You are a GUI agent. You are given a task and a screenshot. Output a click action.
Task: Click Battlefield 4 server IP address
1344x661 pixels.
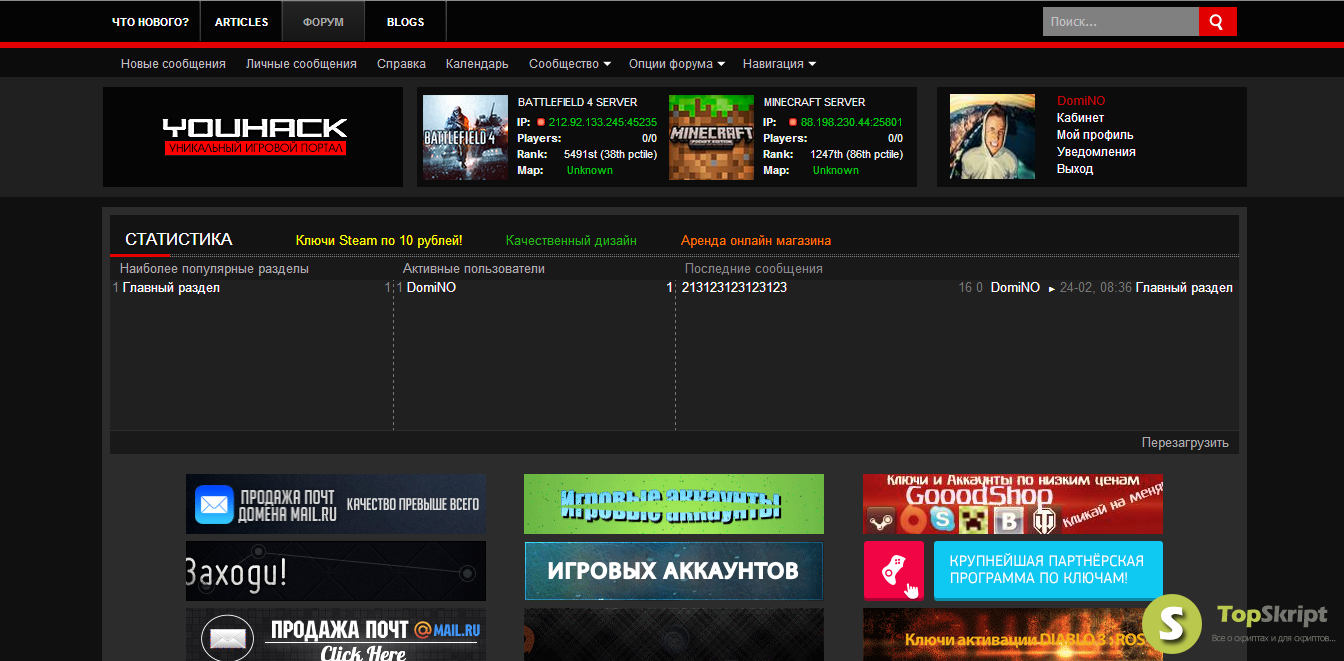(602, 122)
